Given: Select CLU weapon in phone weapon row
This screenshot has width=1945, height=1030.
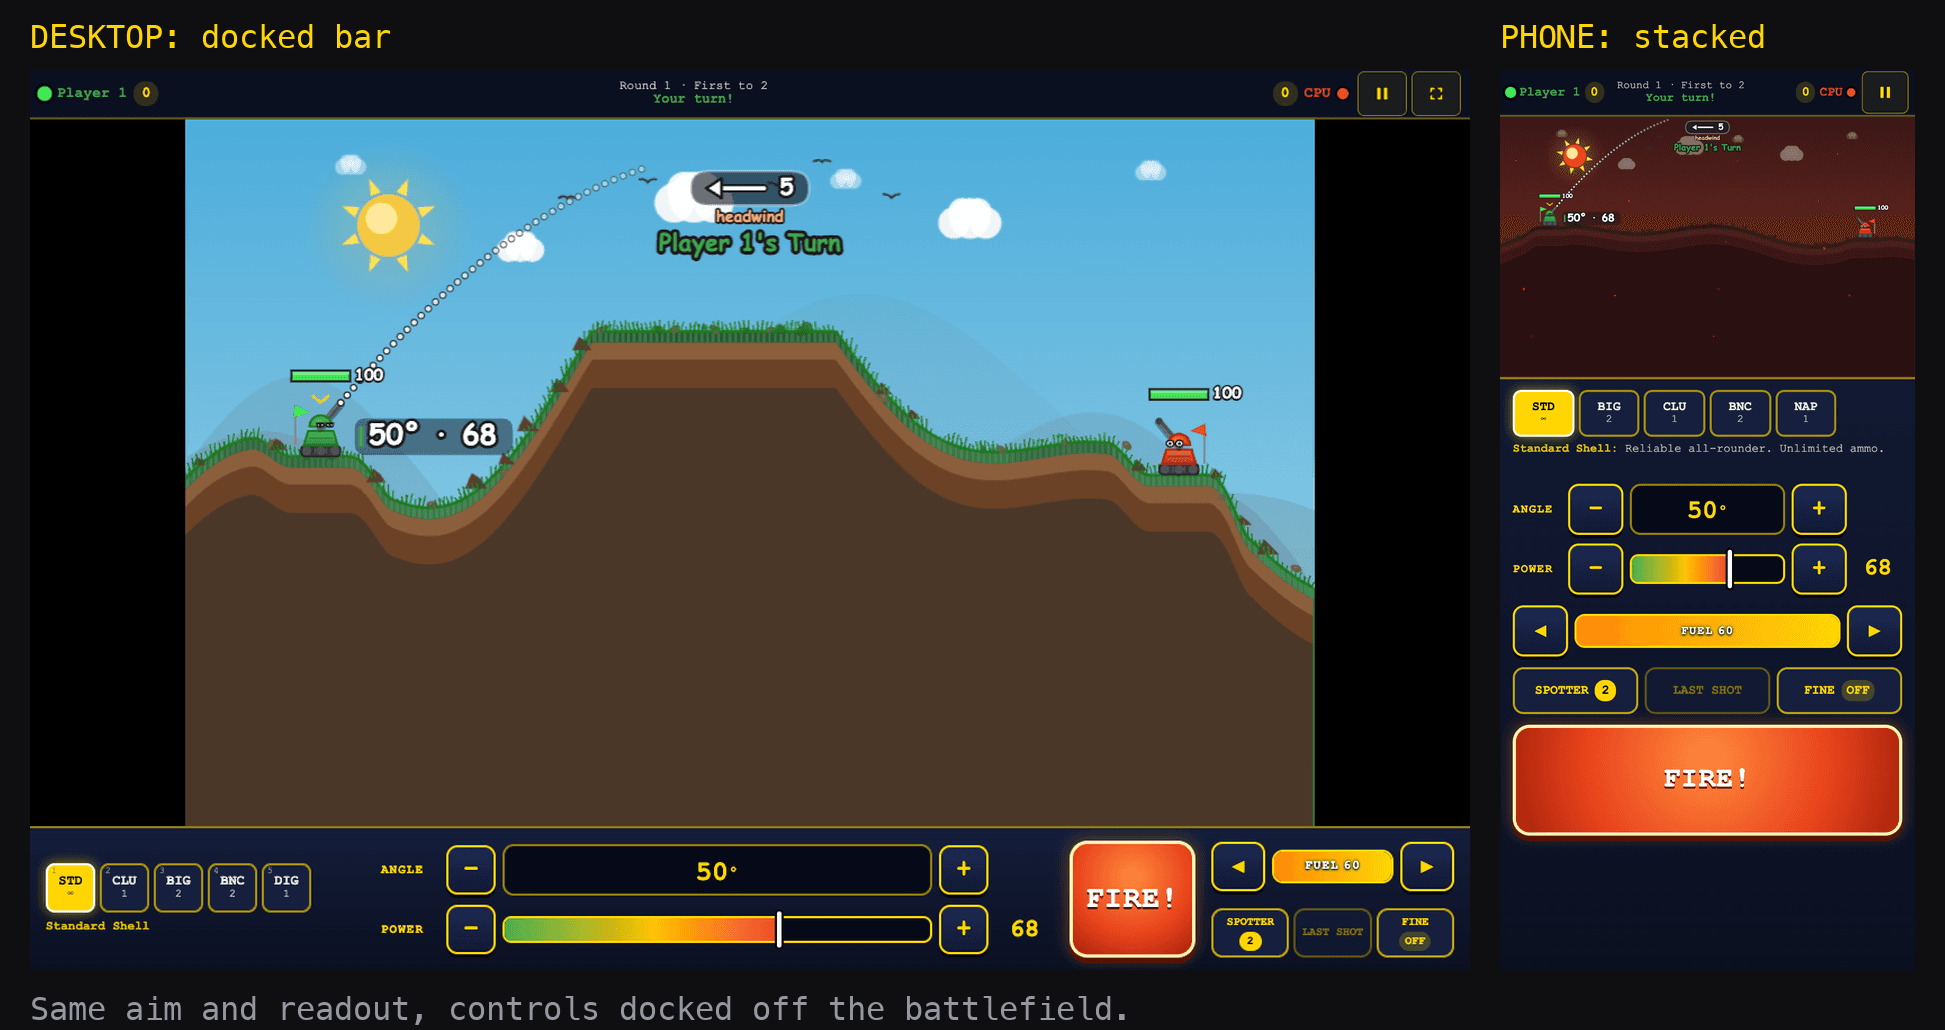Looking at the screenshot, I should 1674,413.
